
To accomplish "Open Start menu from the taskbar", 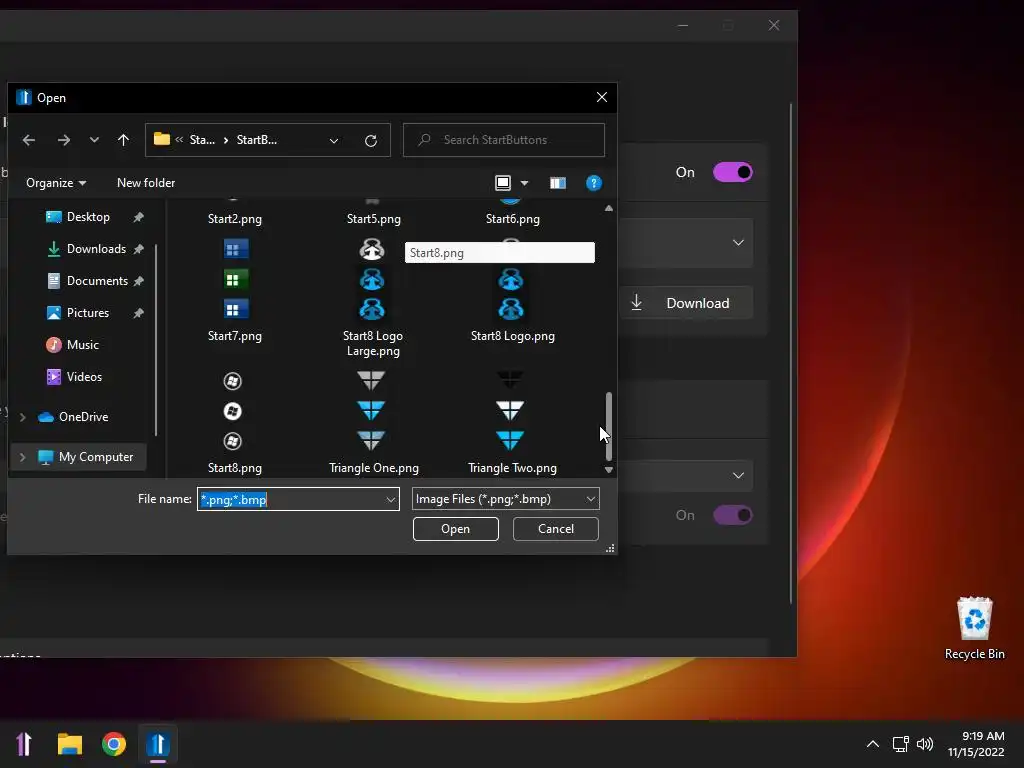I will click(x=24, y=744).
